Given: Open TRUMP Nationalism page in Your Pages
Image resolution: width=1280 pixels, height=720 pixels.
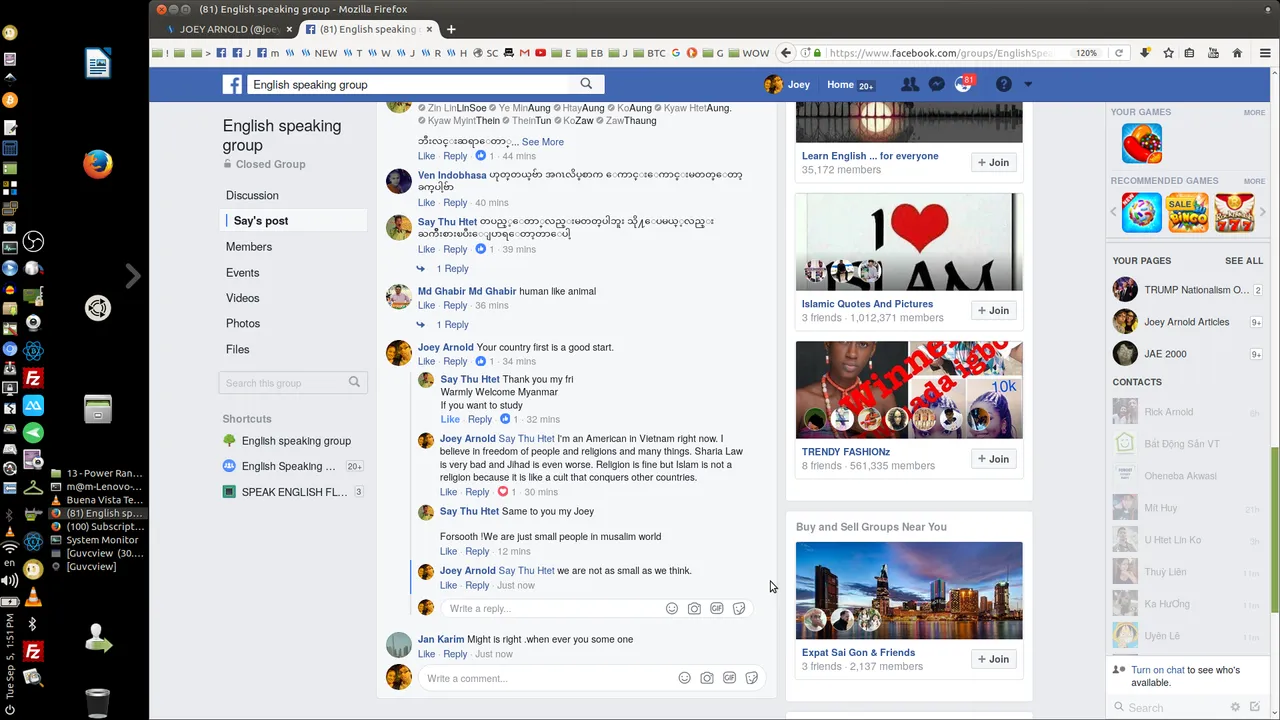Looking at the screenshot, I should 1187,290.
